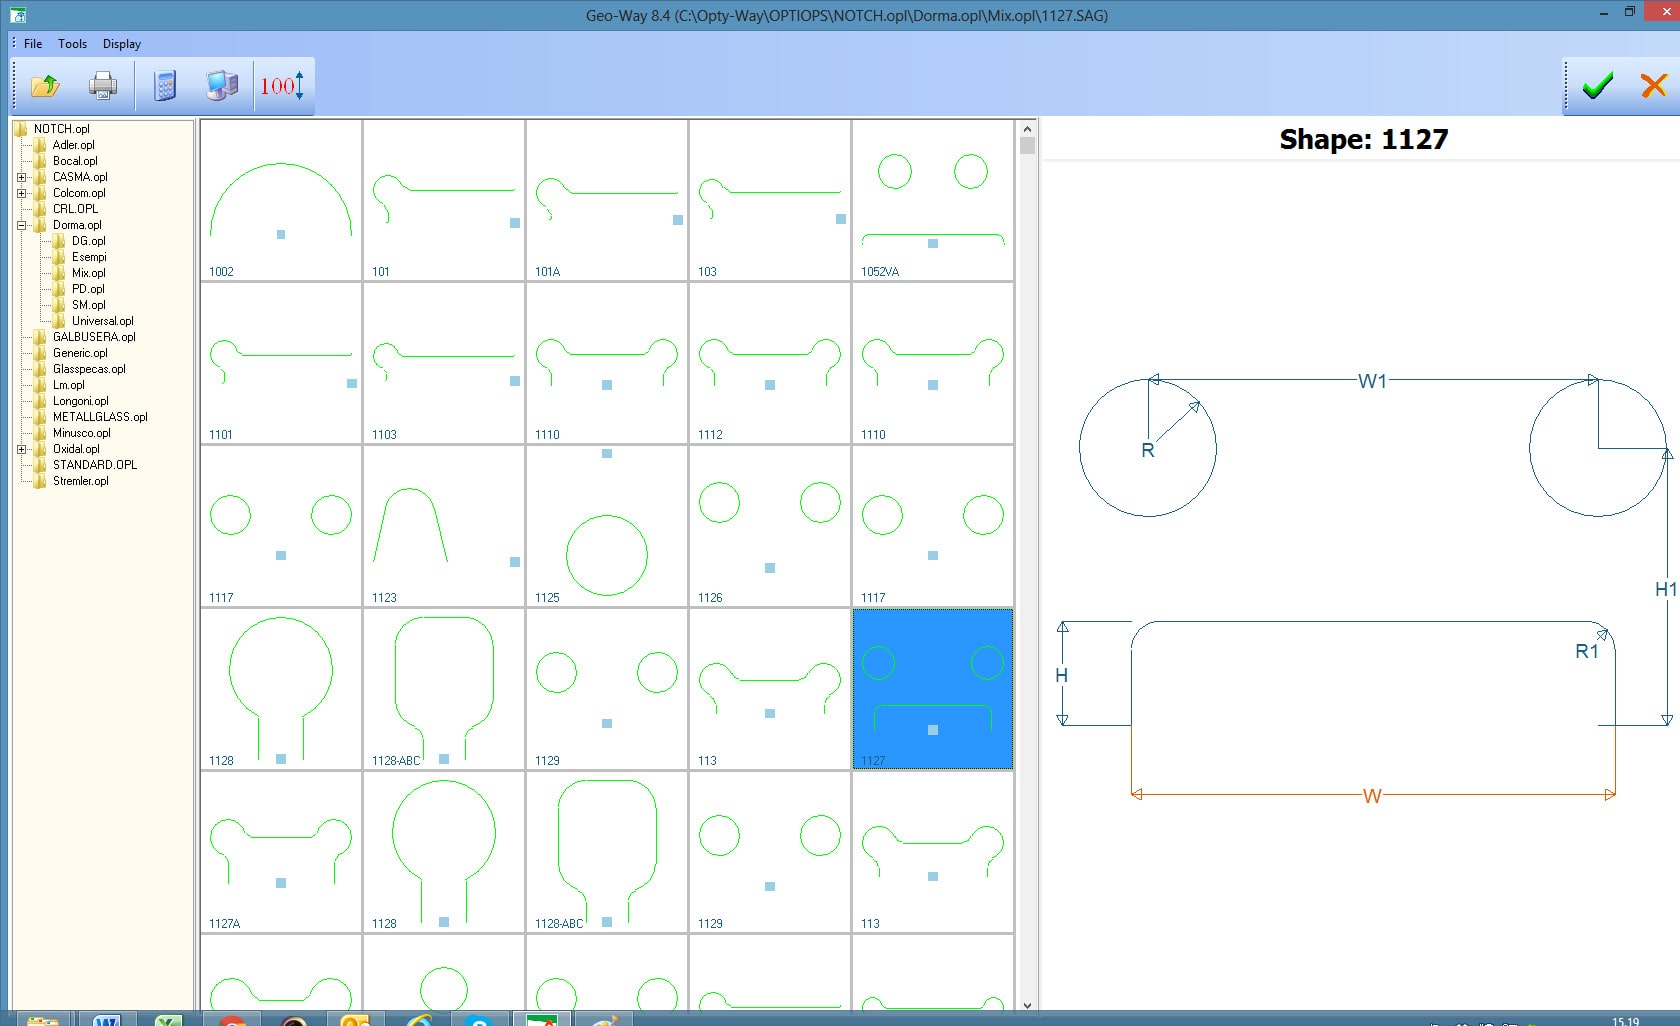
Task: Select the Stremler.opl folder
Action: pyautogui.click(x=80, y=481)
